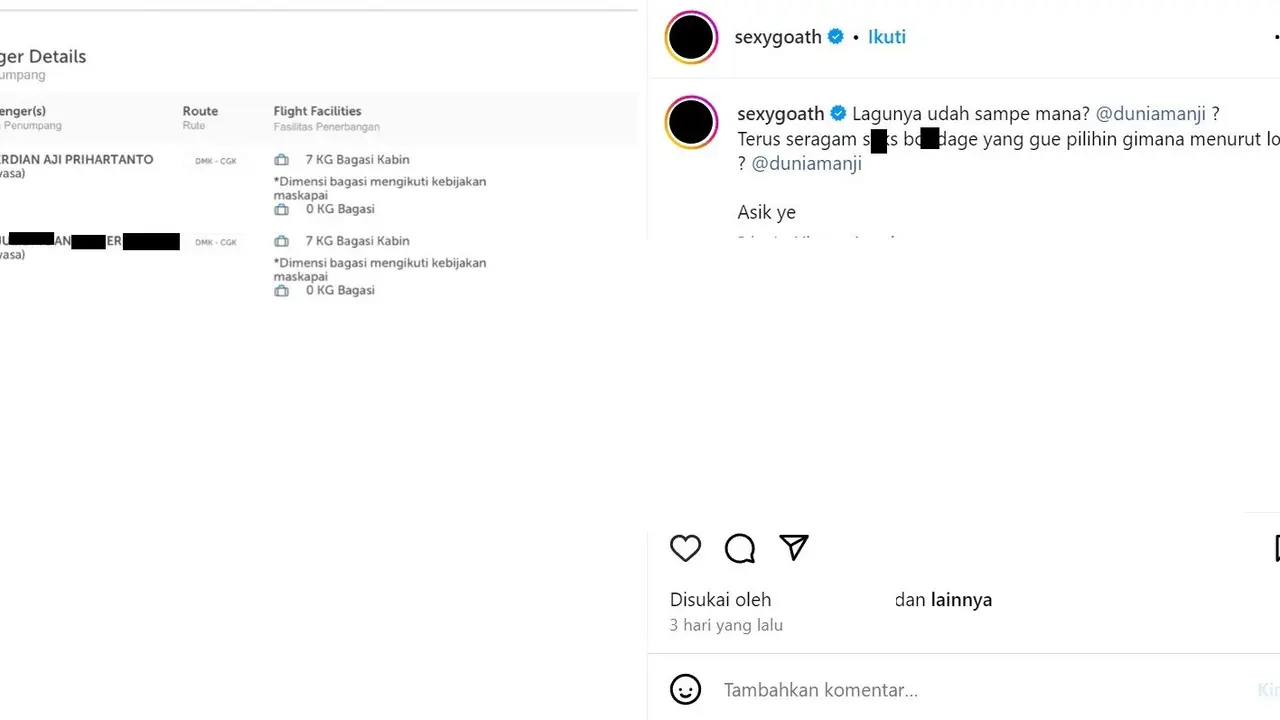Open comments using the speech bubble icon
Image resolution: width=1280 pixels, height=720 pixels.
click(x=739, y=548)
